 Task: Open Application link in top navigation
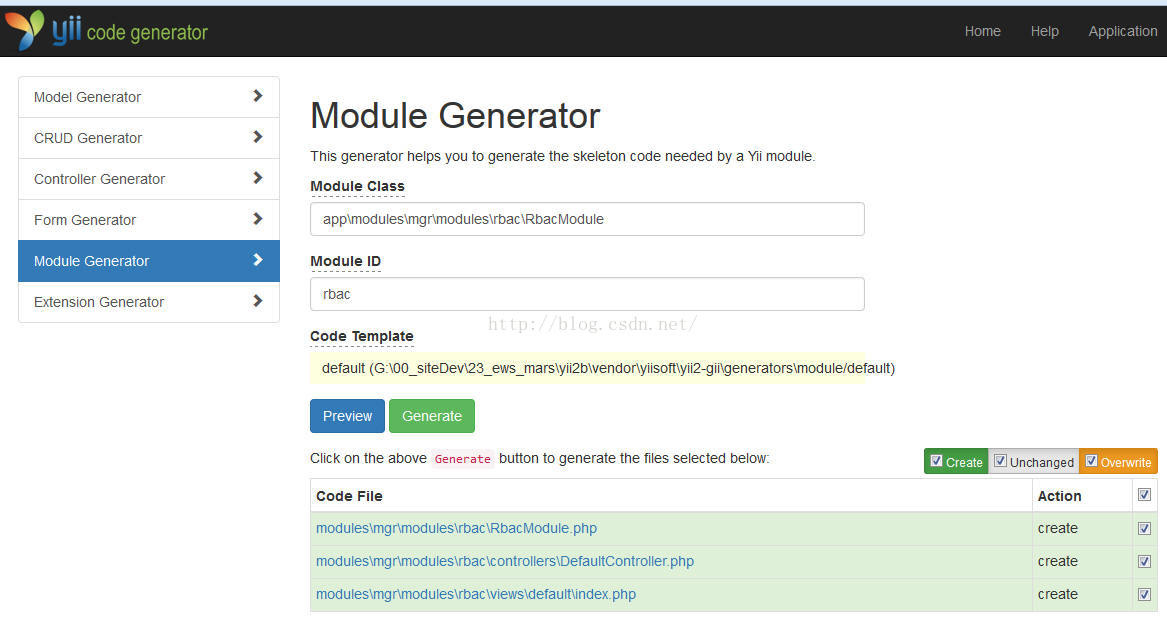pos(1122,31)
